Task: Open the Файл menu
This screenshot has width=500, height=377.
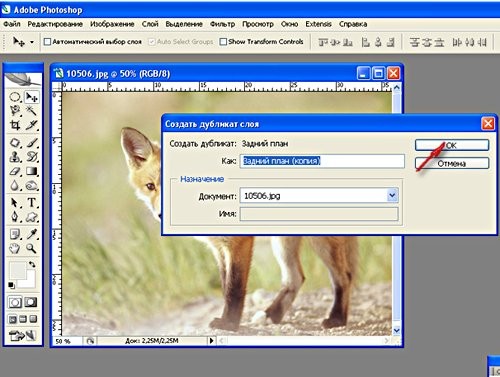Action: coord(12,24)
